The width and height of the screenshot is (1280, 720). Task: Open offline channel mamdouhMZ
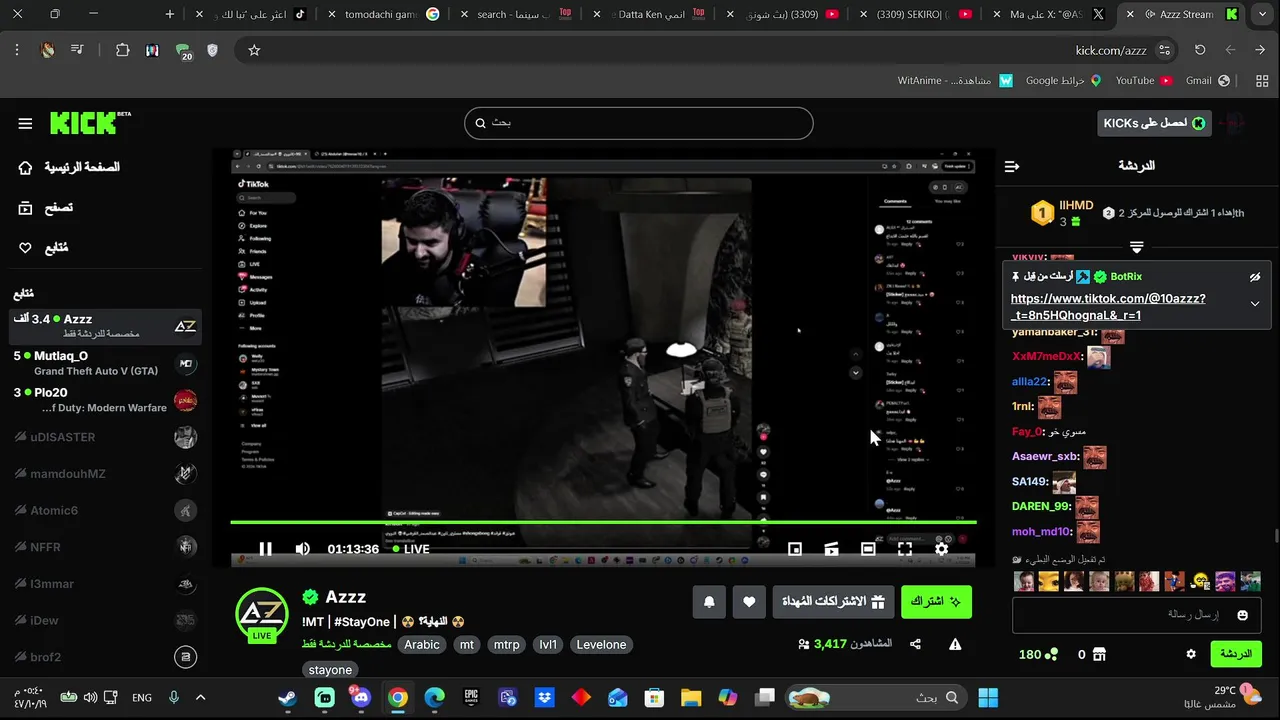click(x=104, y=473)
